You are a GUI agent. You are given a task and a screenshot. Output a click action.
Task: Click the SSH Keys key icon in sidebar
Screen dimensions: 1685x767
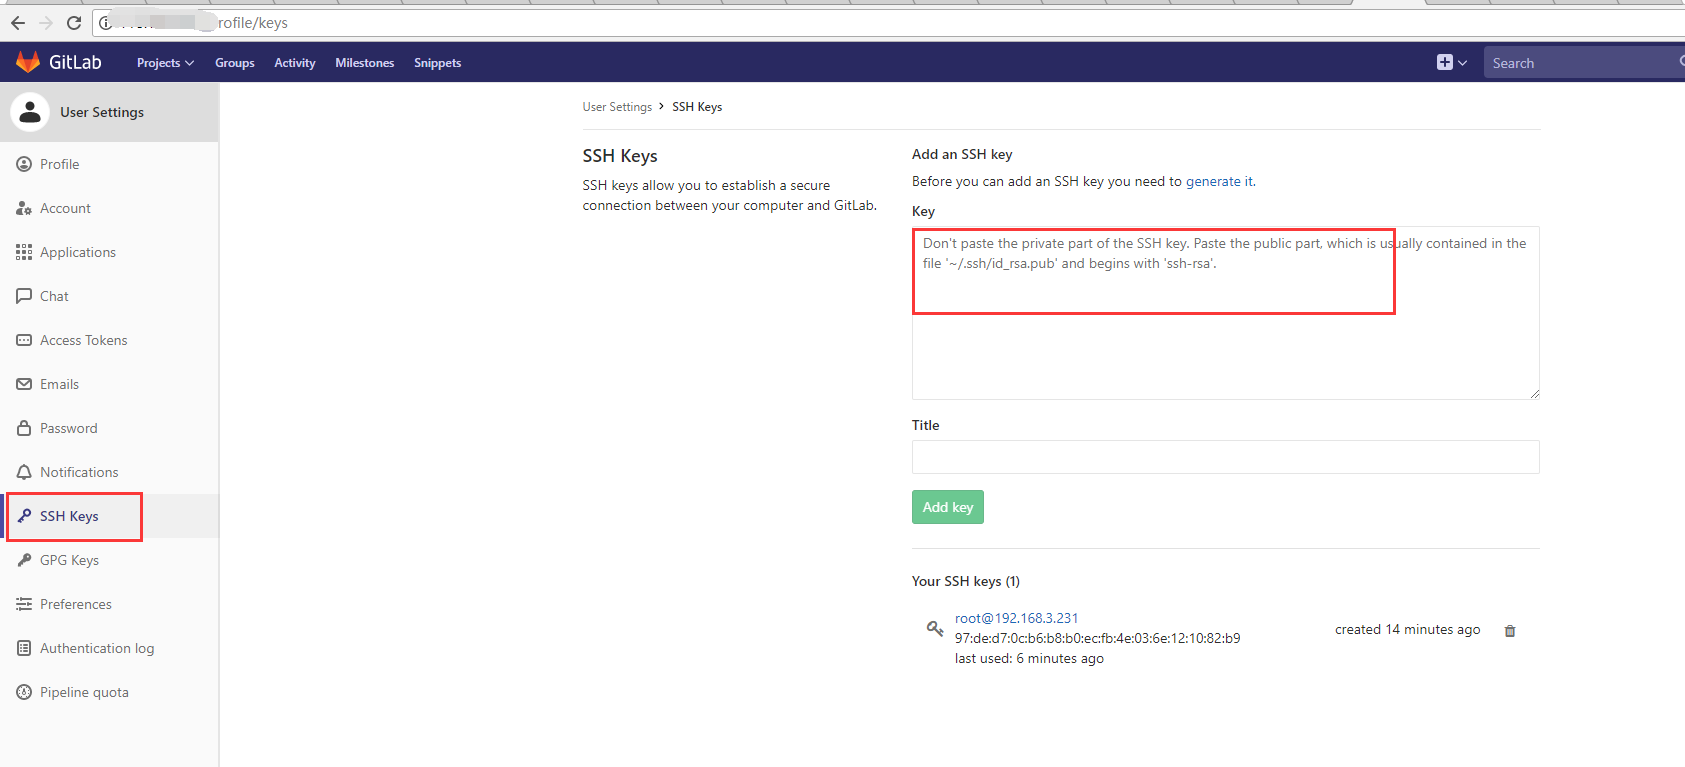click(x=24, y=516)
